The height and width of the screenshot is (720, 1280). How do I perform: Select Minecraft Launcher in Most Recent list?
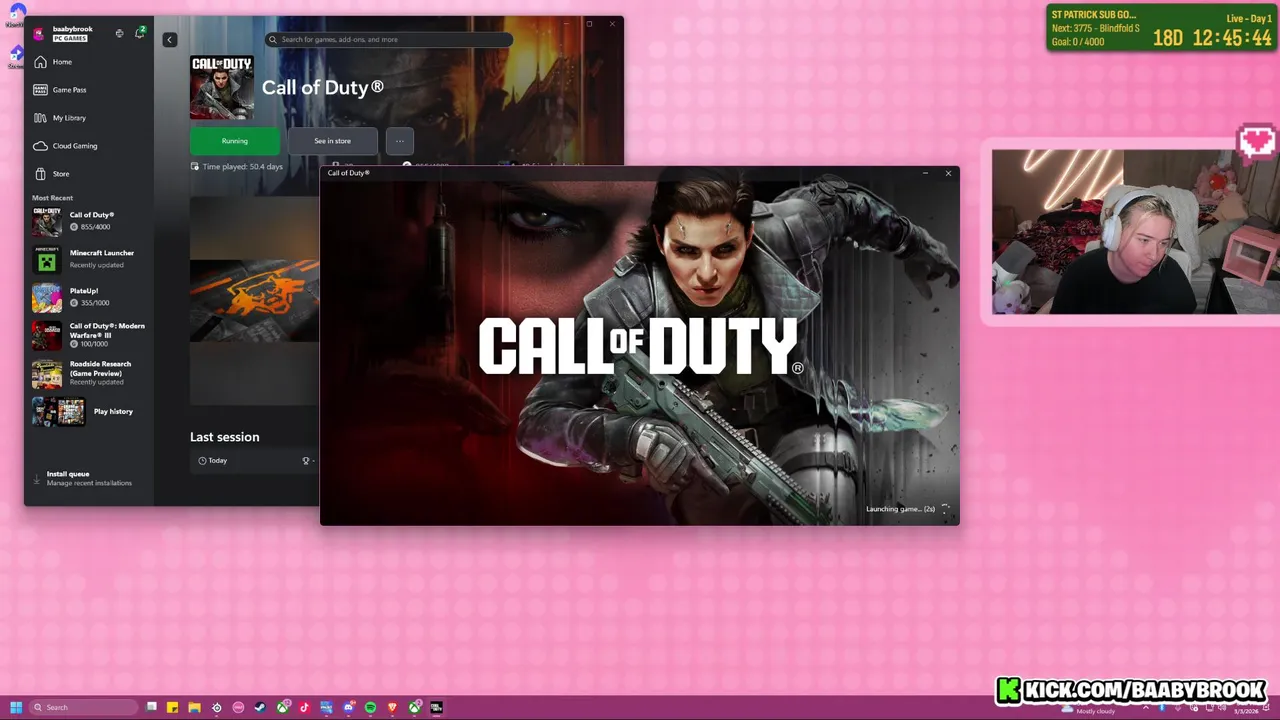[90, 259]
